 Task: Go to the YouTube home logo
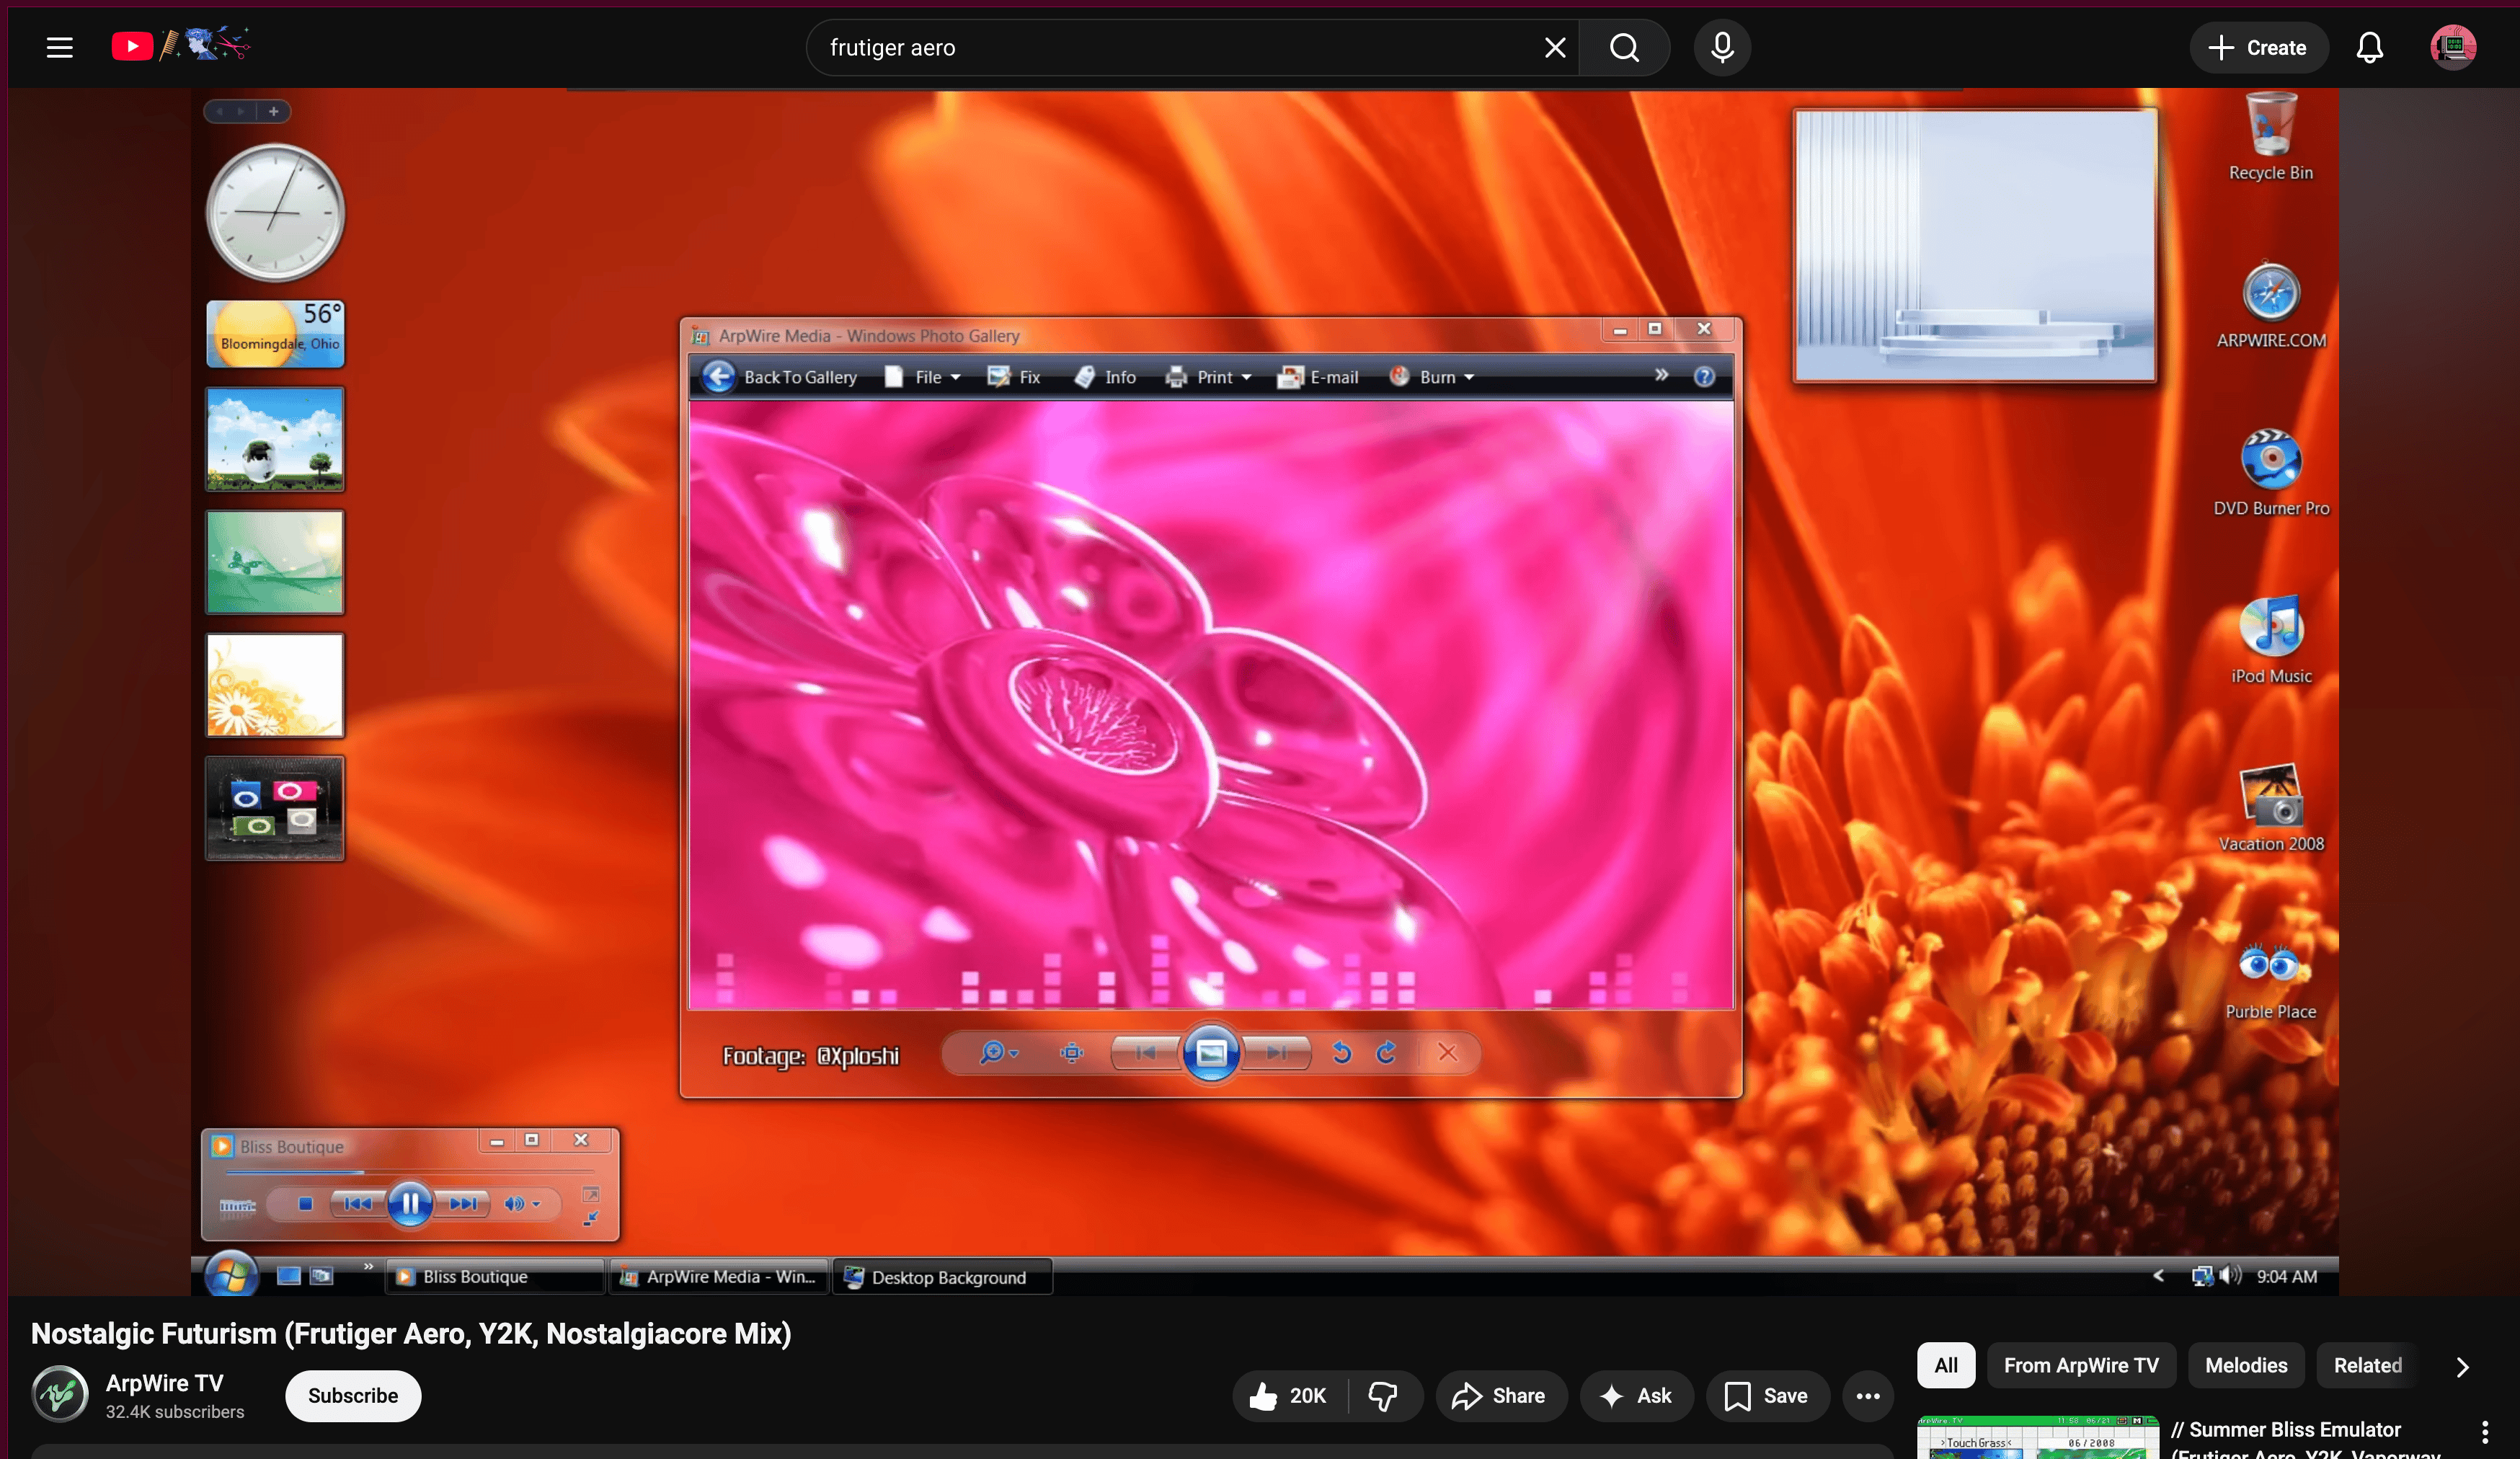coord(180,46)
